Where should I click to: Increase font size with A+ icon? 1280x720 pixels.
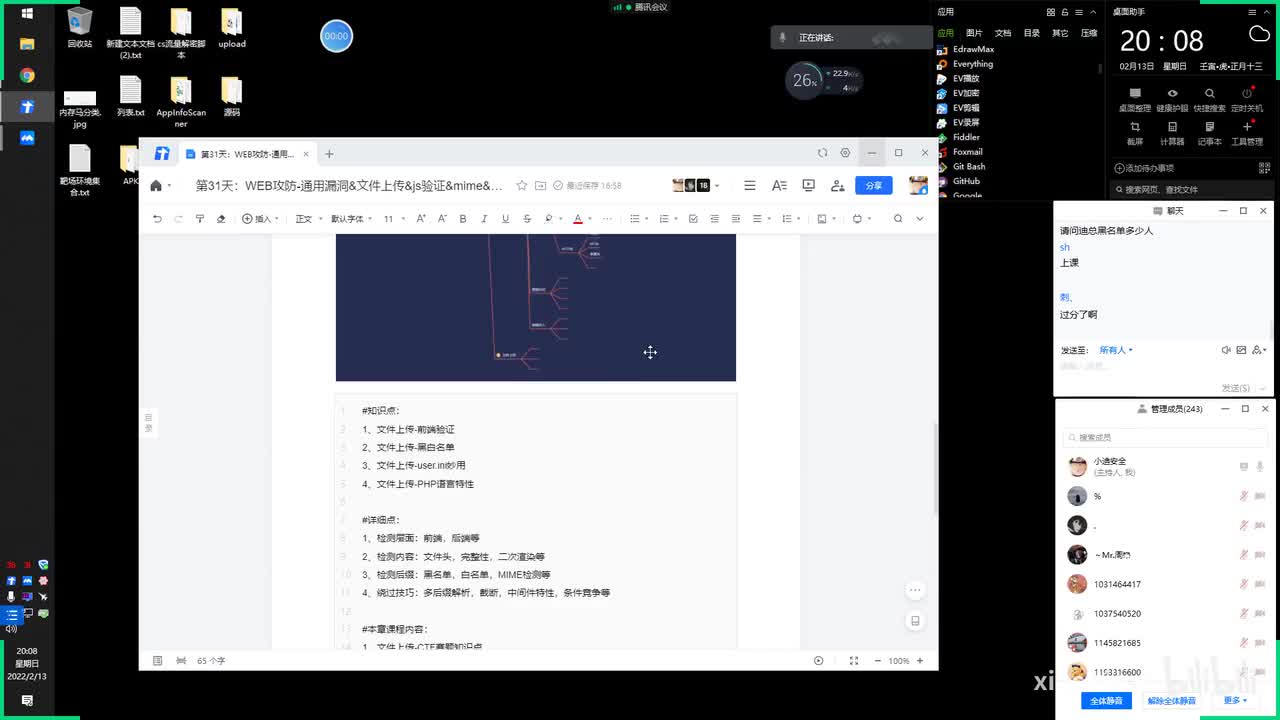[421, 219]
